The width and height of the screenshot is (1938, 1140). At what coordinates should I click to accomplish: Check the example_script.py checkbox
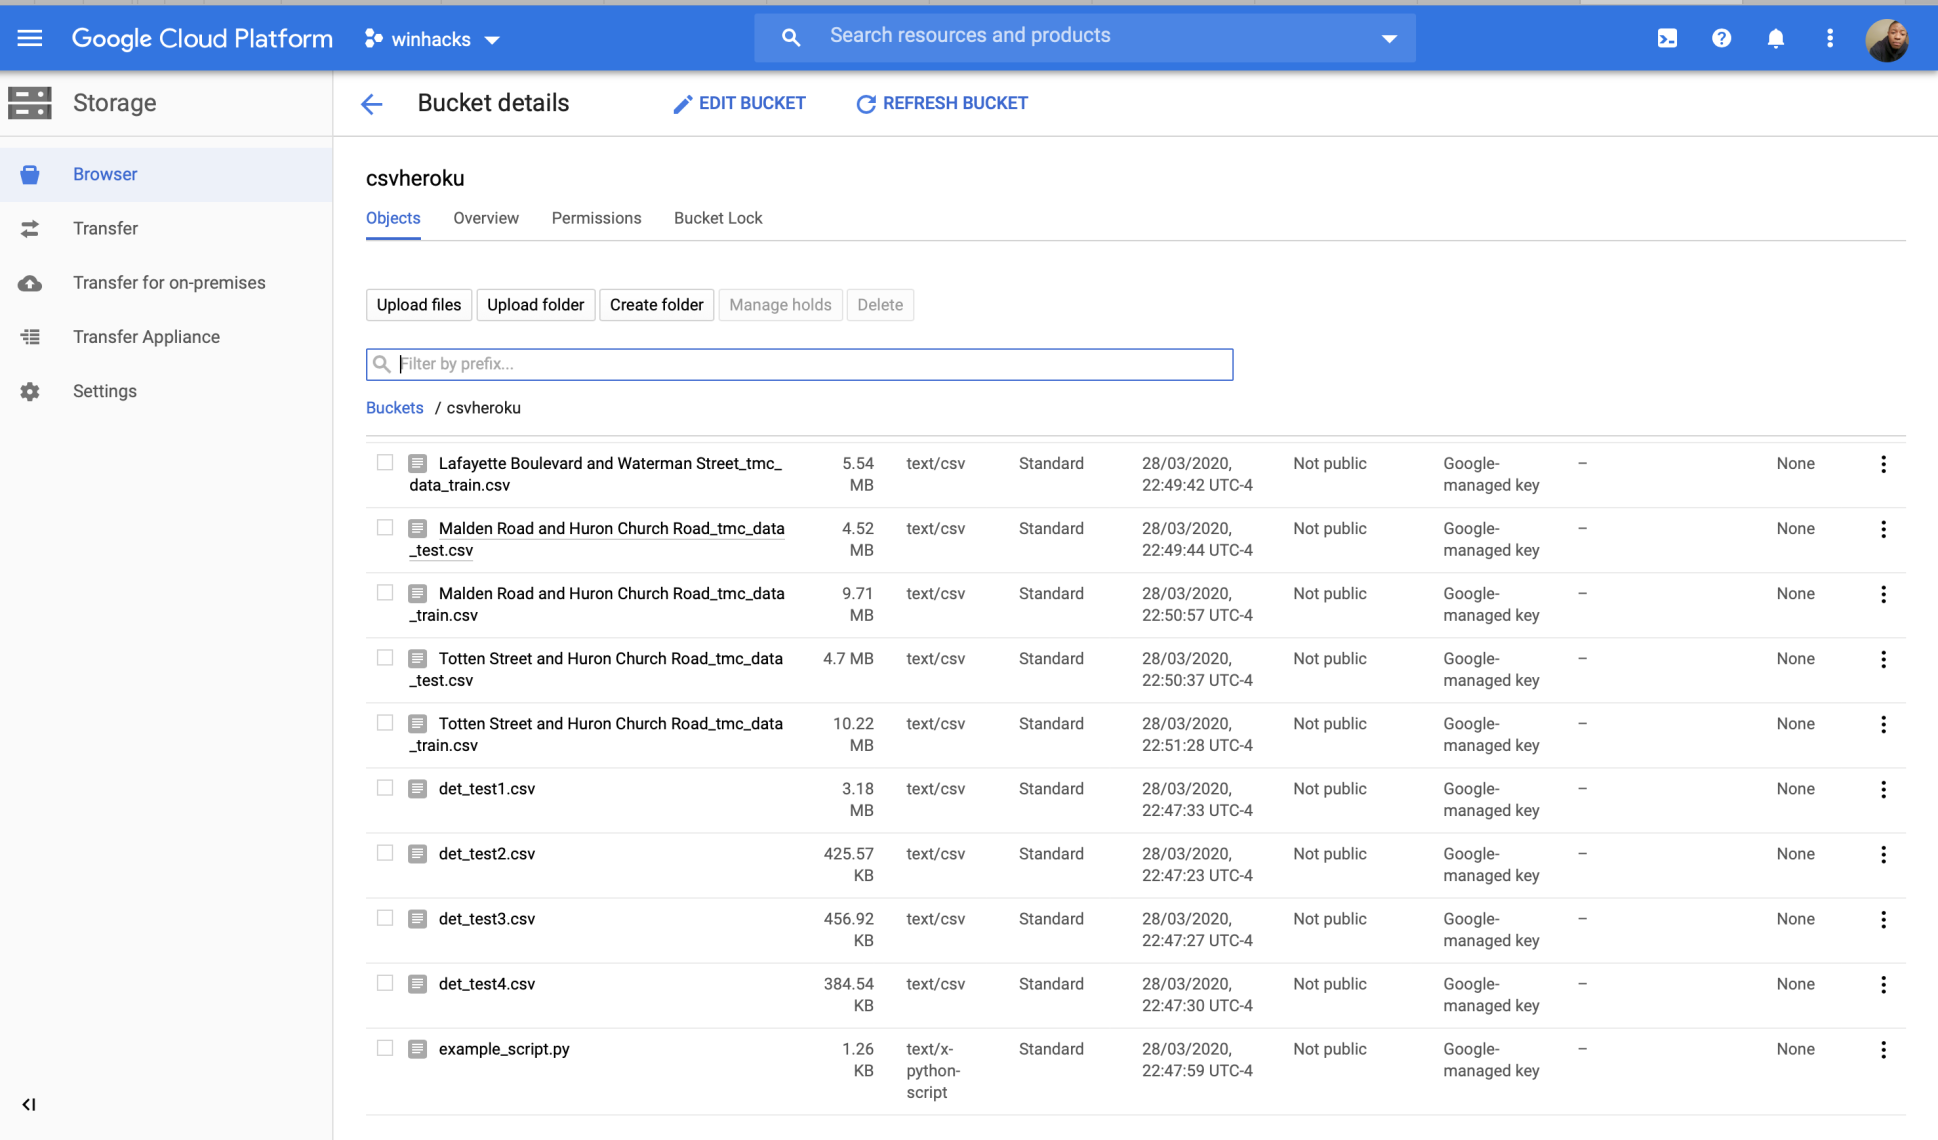(385, 1048)
